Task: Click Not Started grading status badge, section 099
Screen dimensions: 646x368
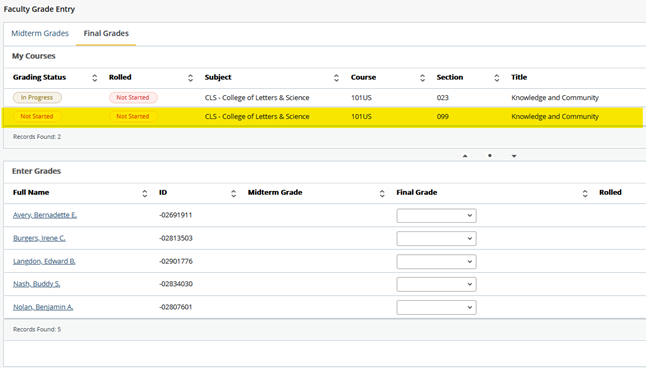Action: [37, 117]
